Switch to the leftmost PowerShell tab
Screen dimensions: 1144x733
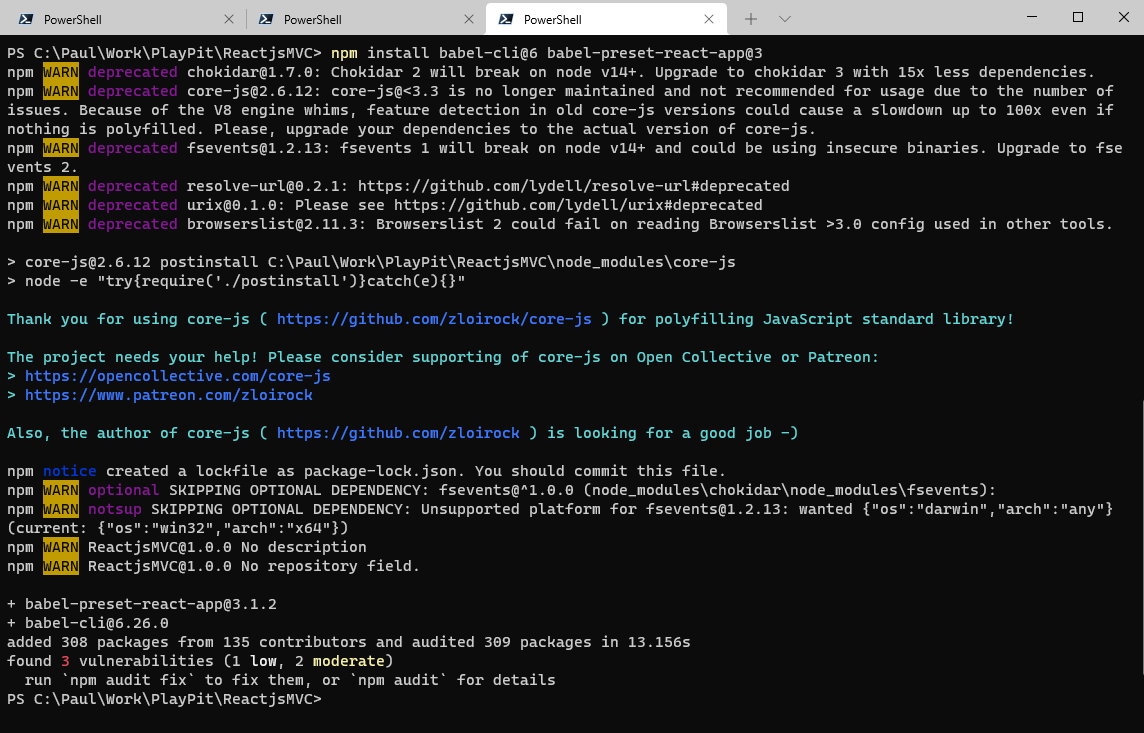[122, 19]
